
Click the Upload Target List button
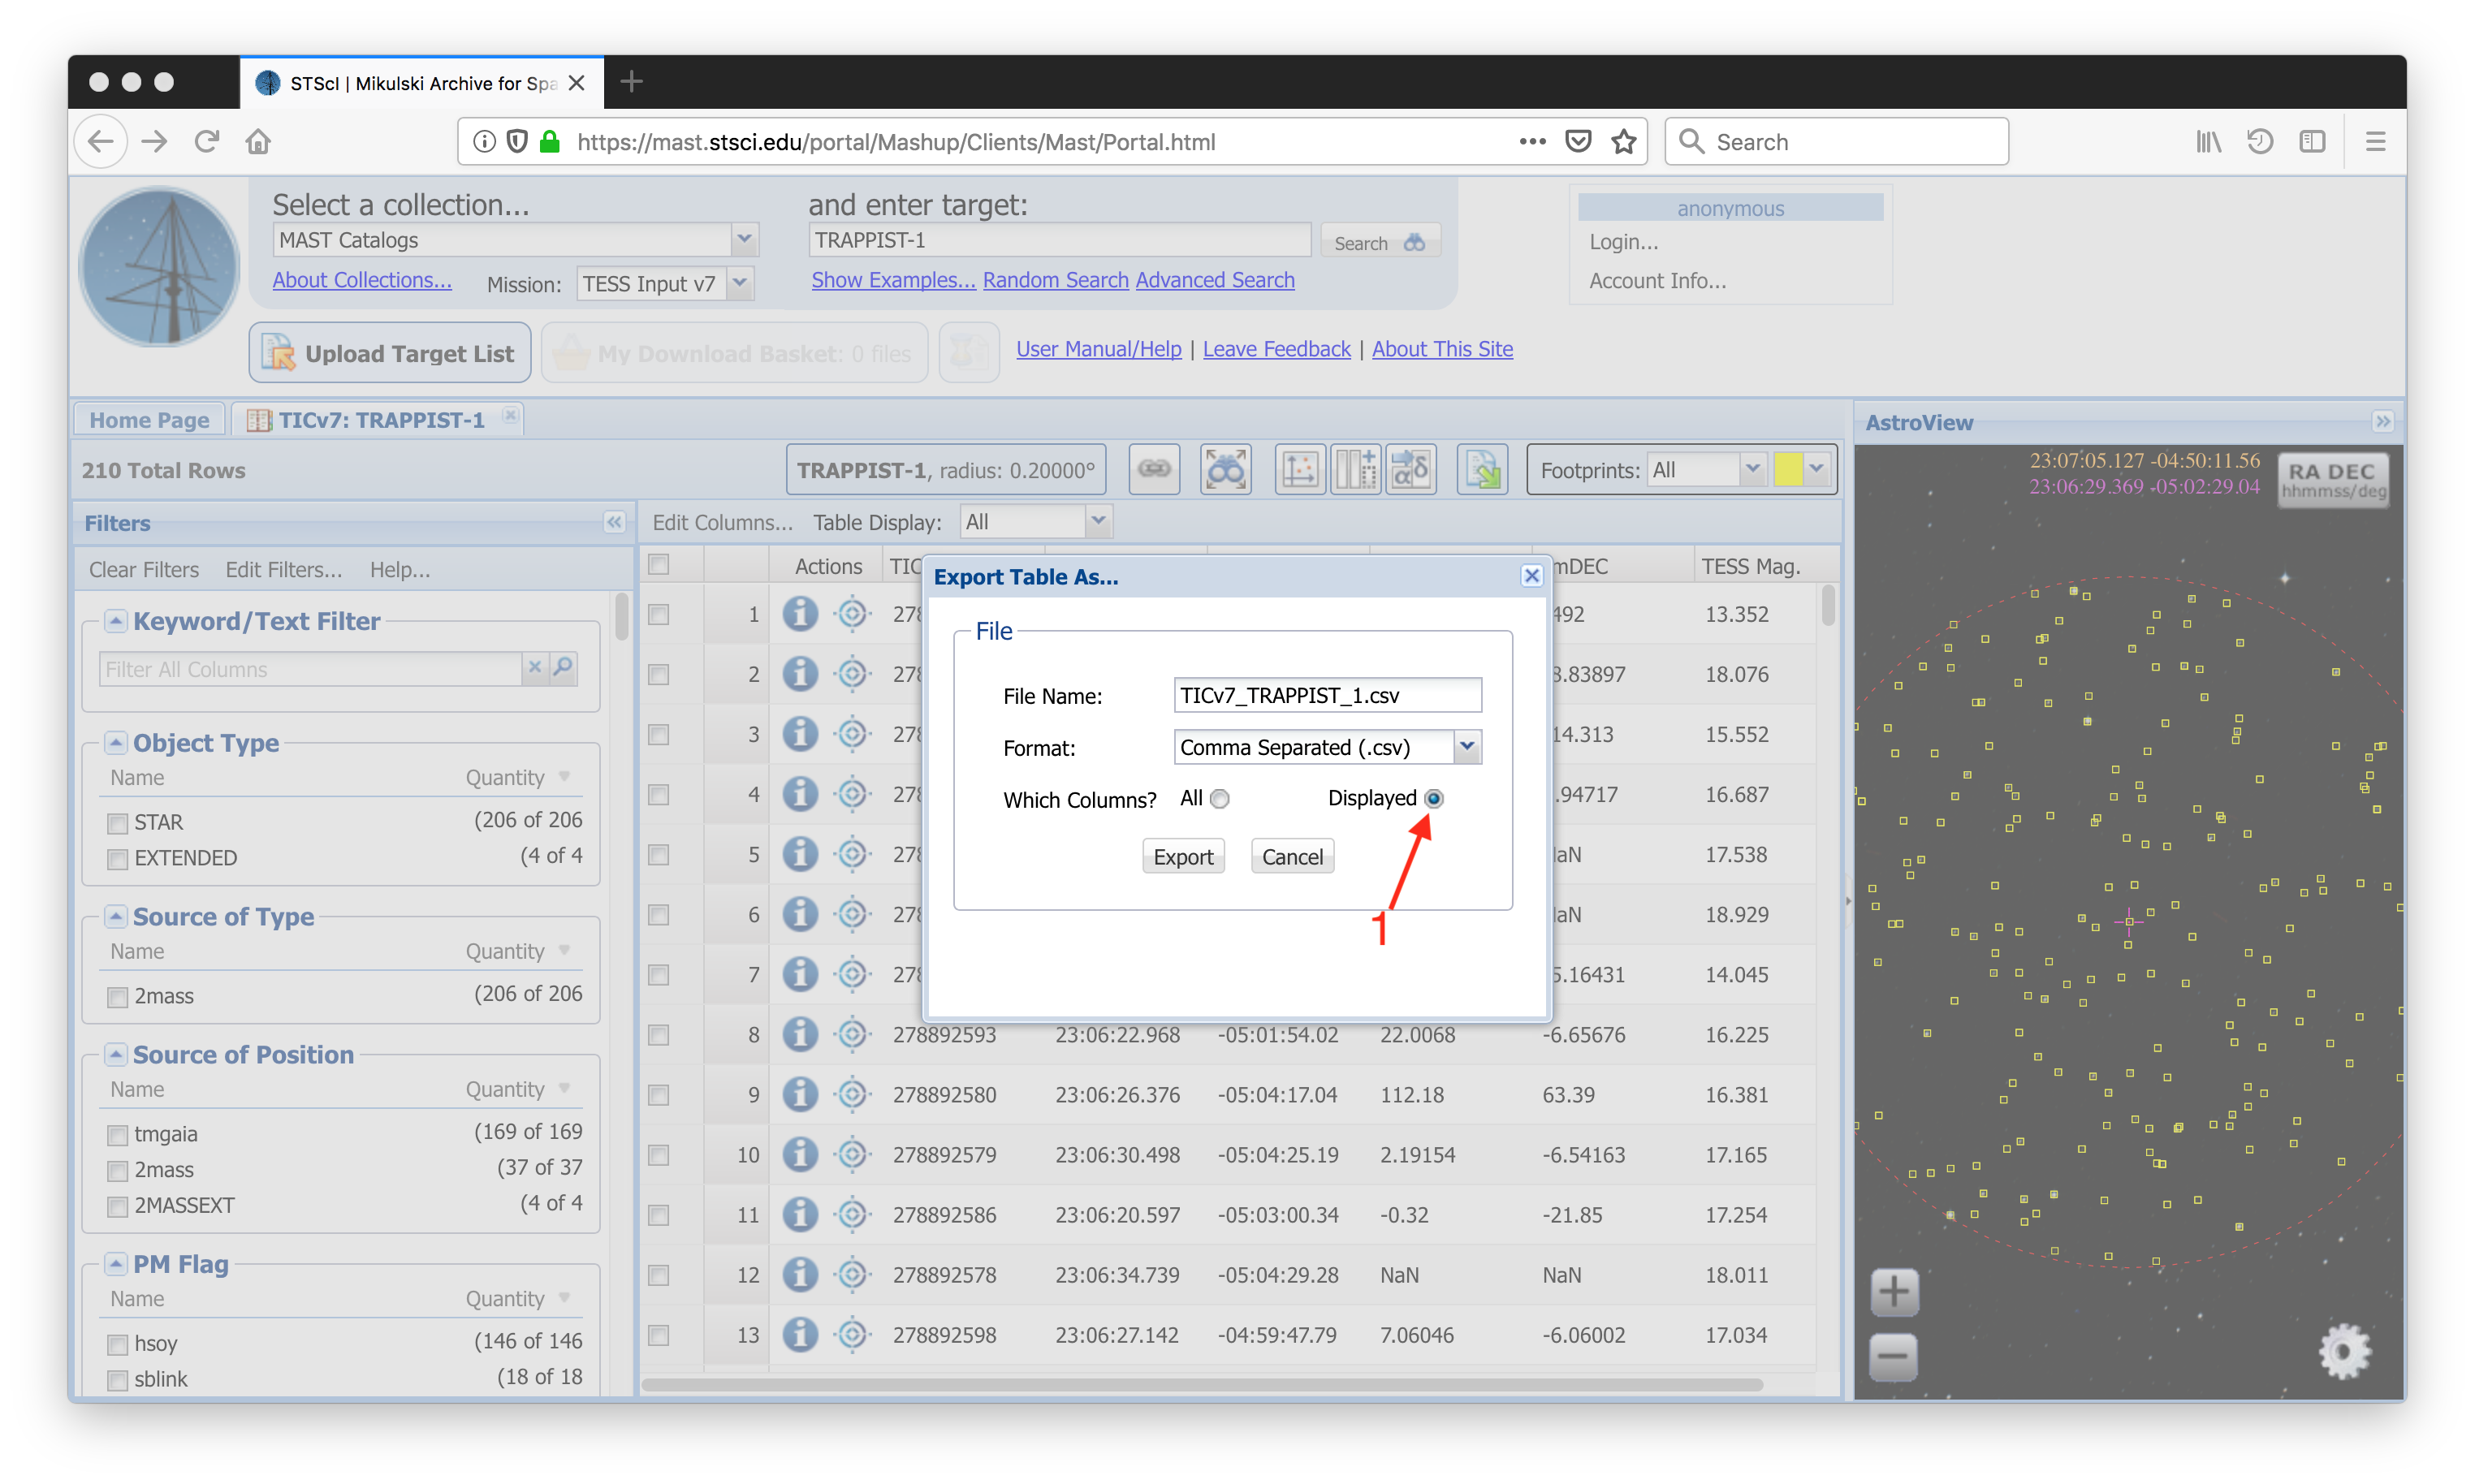[x=390, y=353]
